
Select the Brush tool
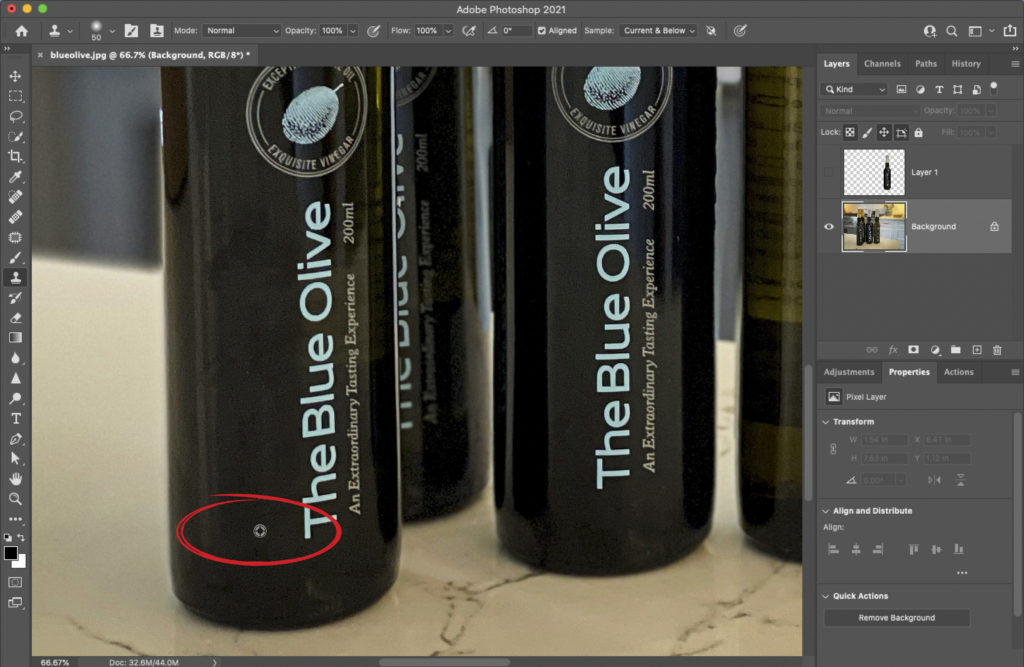(16, 257)
